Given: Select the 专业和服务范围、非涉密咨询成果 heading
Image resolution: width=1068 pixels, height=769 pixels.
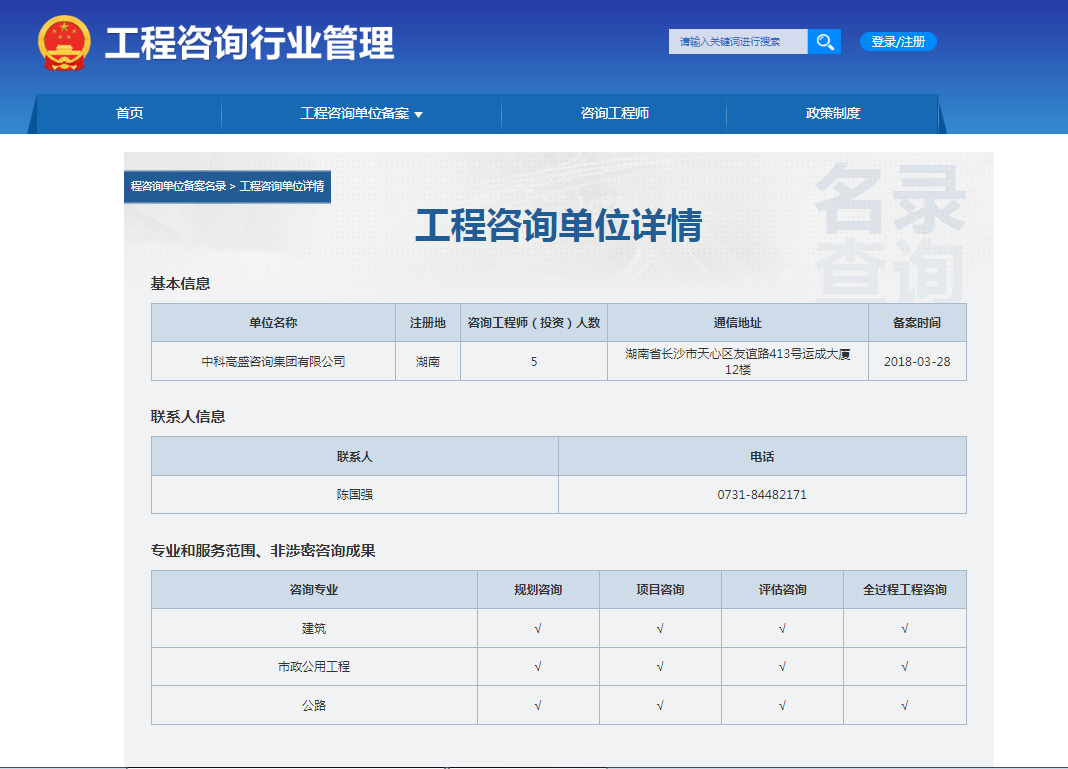Looking at the screenshot, I should (x=263, y=551).
